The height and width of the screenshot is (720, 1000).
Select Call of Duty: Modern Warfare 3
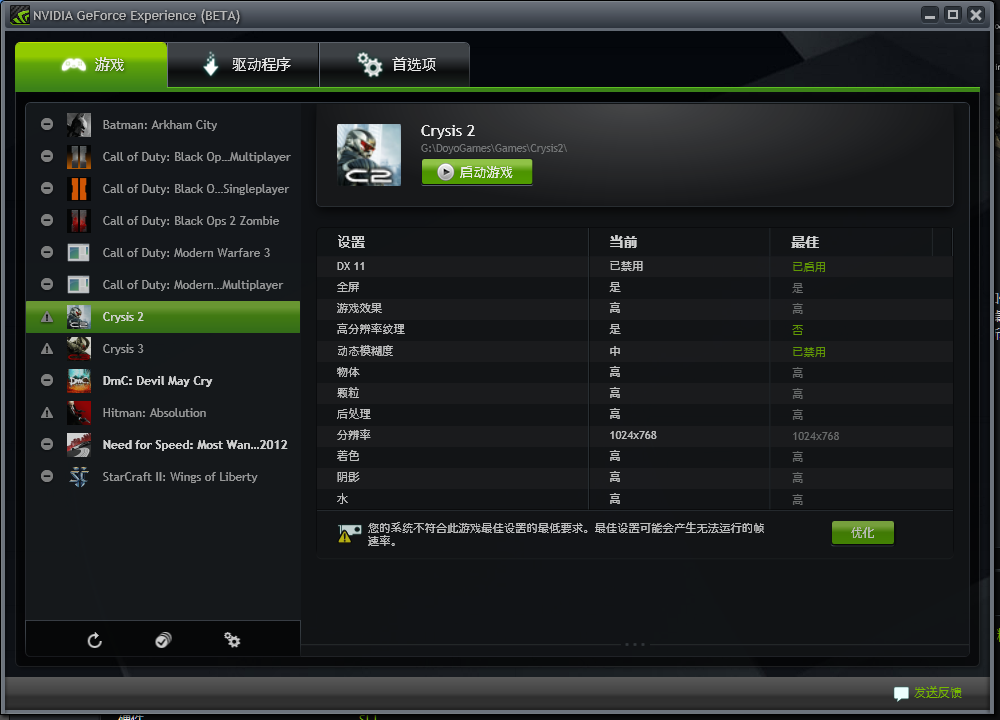[163, 253]
